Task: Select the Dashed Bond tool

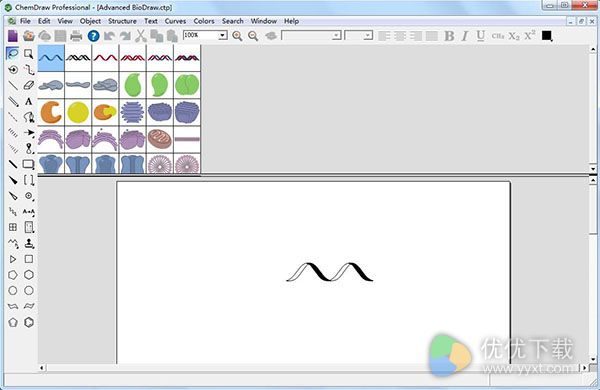Action: (x=13, y=117)
